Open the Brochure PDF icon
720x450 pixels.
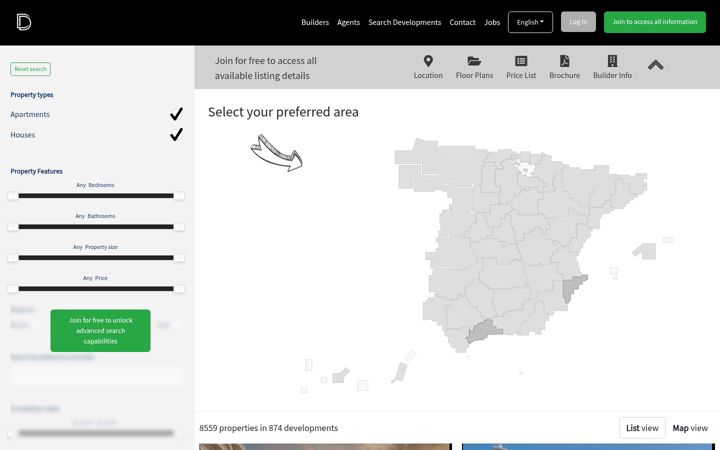pos(564,61)
